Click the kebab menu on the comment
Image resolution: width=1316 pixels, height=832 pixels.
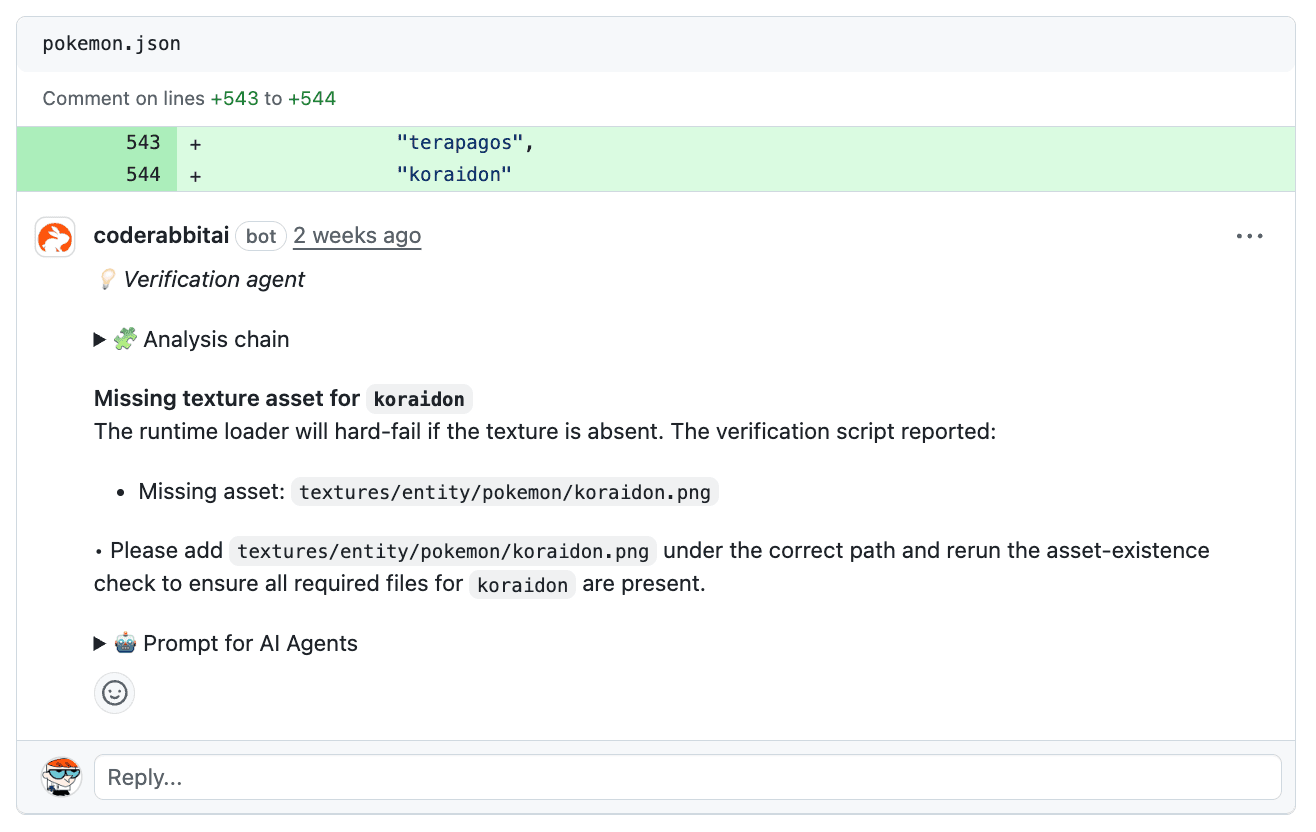[1250, 236]
